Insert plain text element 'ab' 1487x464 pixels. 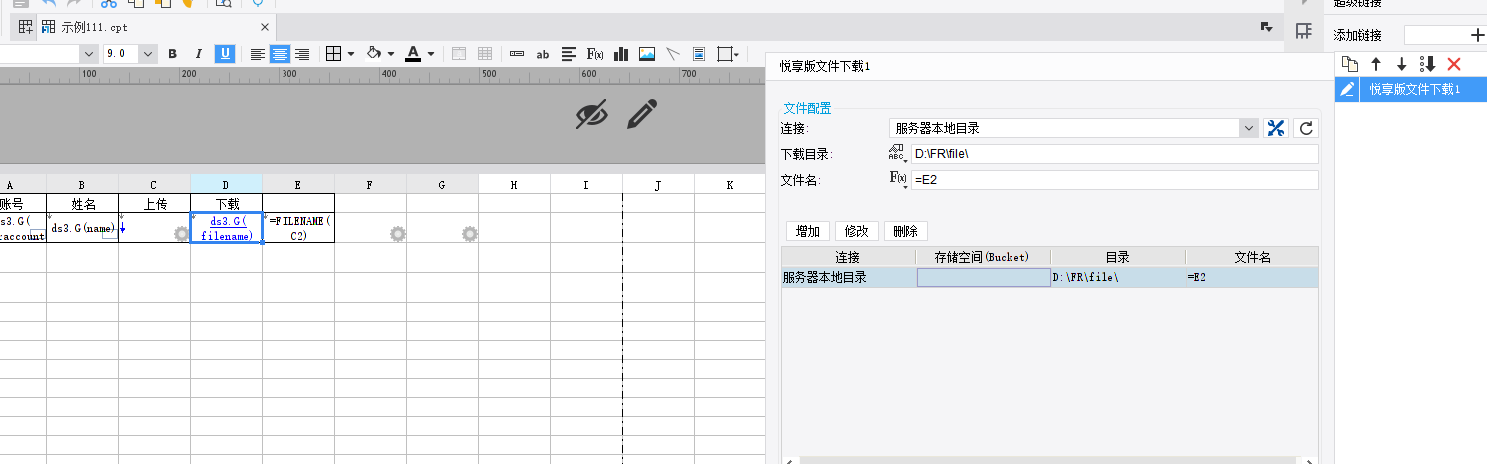tap(543, 54)
